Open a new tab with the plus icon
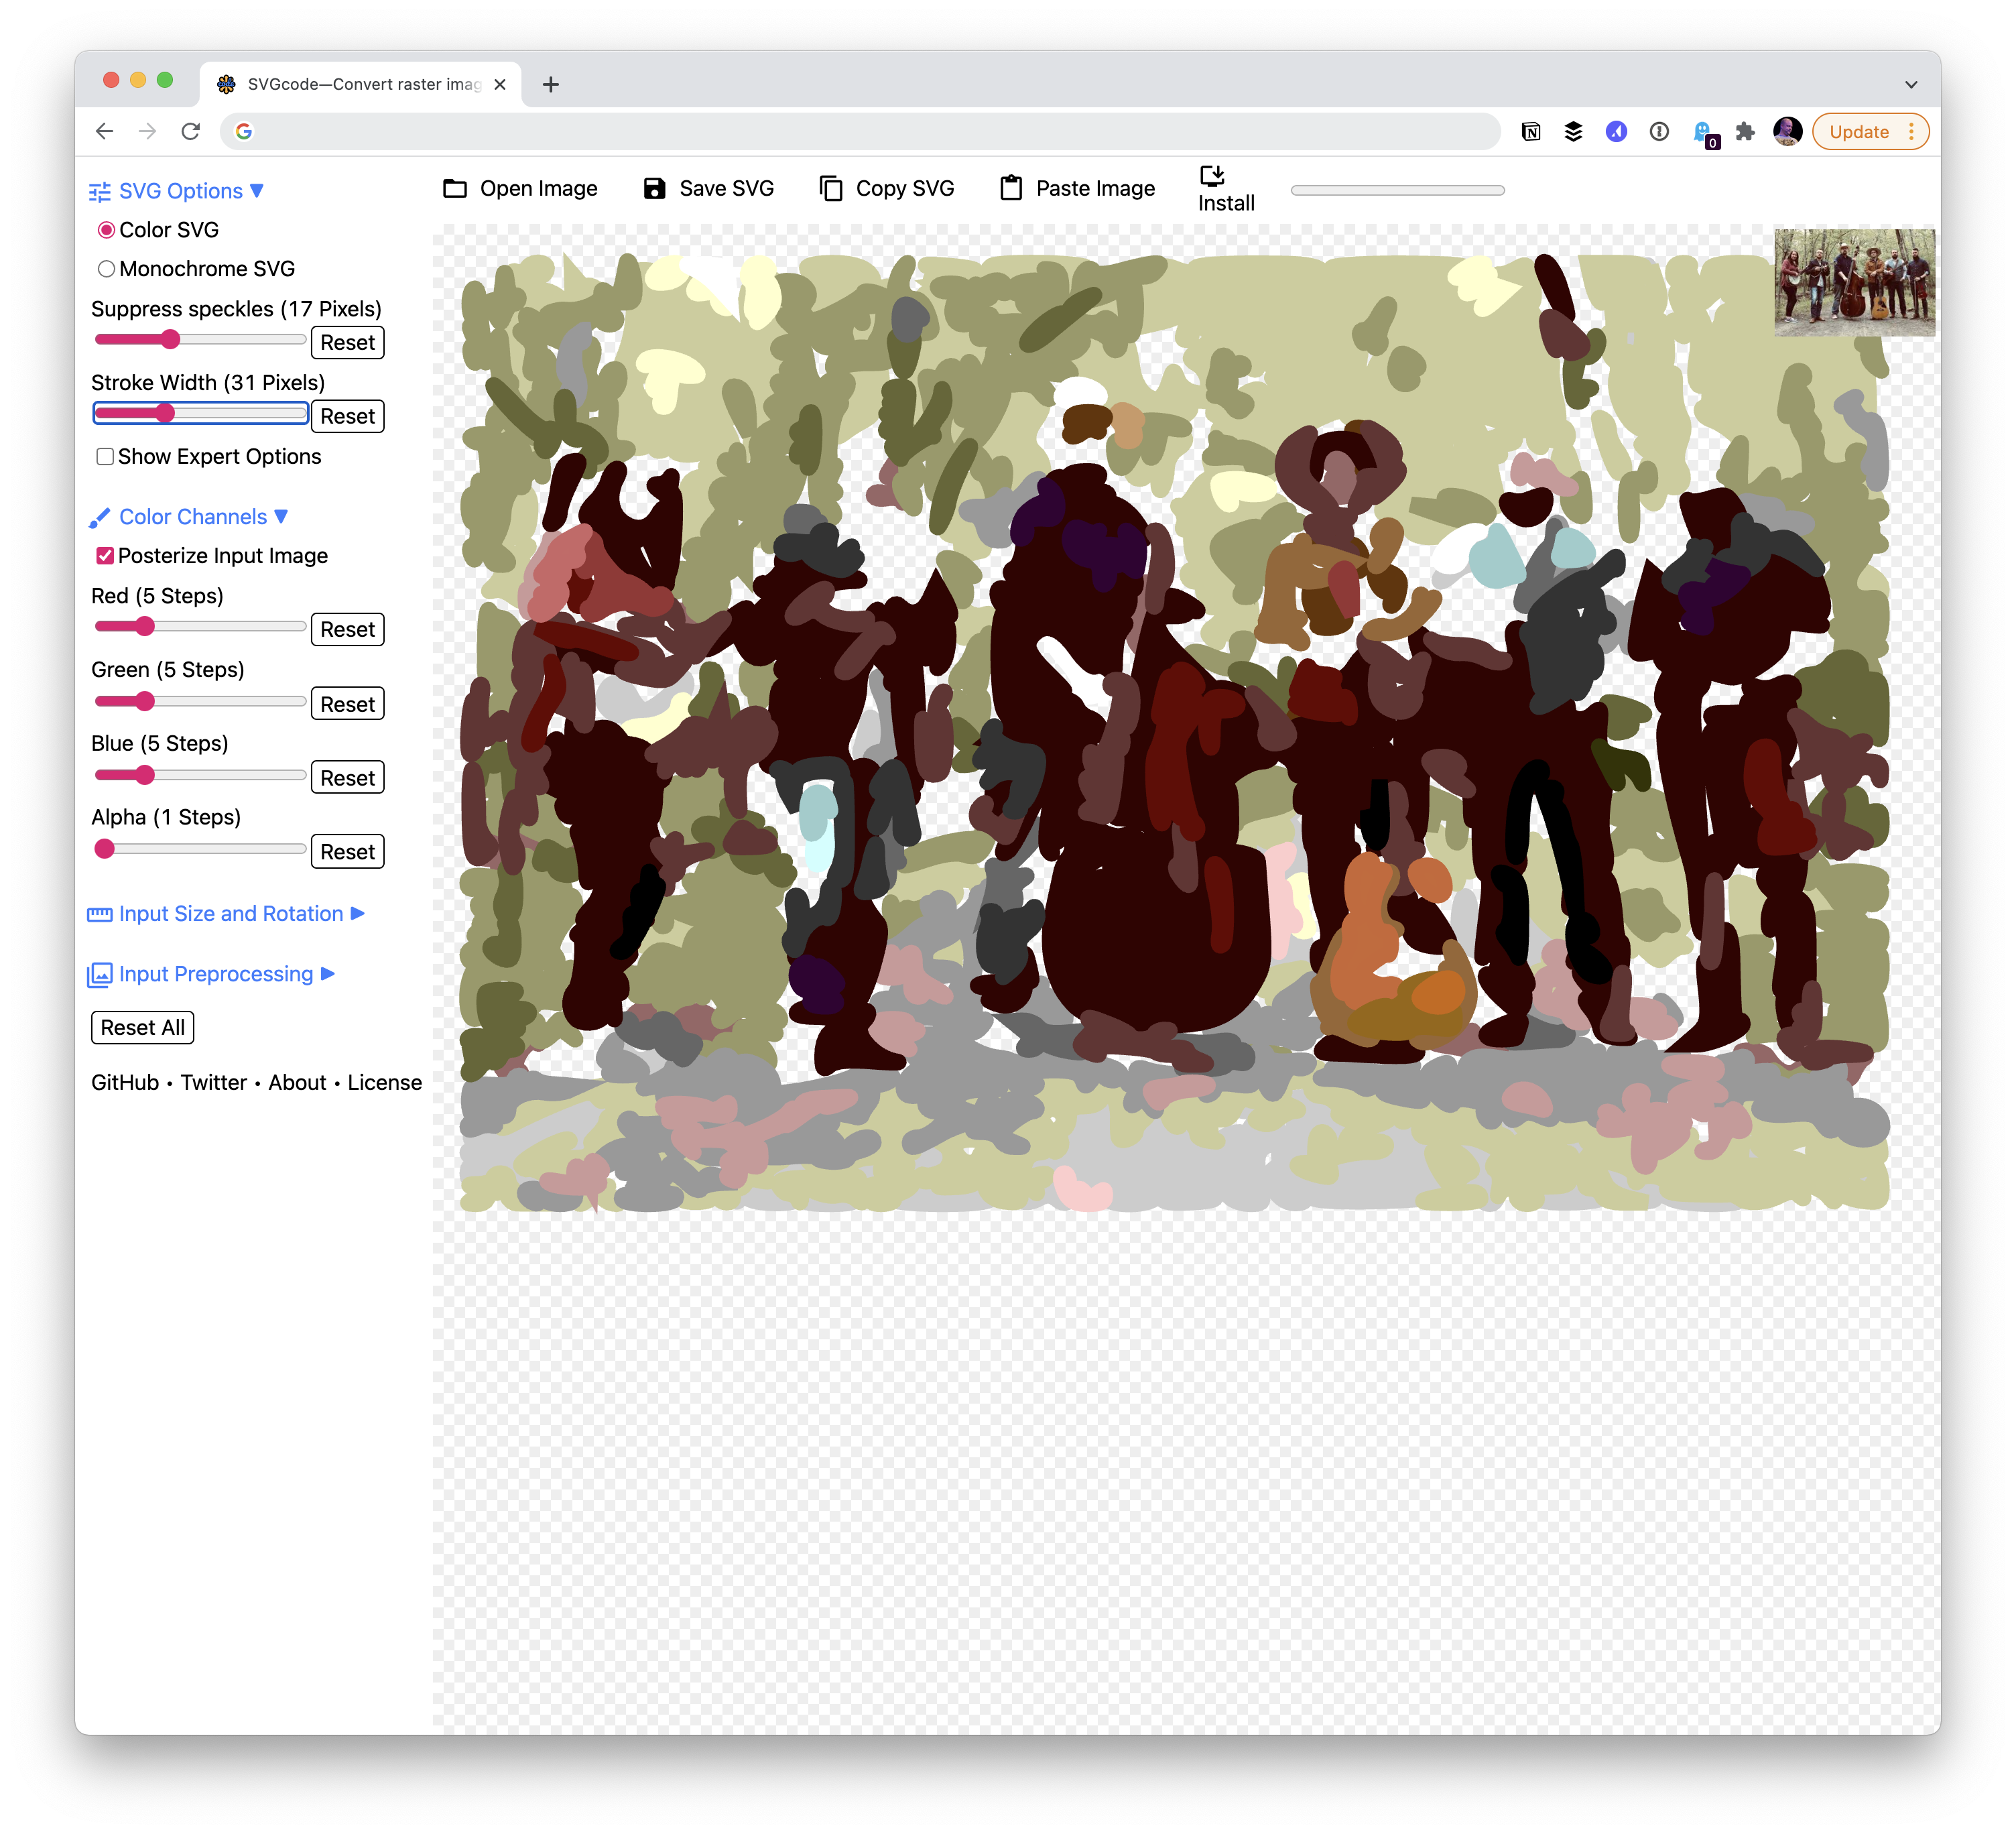 tap(550, 84)
